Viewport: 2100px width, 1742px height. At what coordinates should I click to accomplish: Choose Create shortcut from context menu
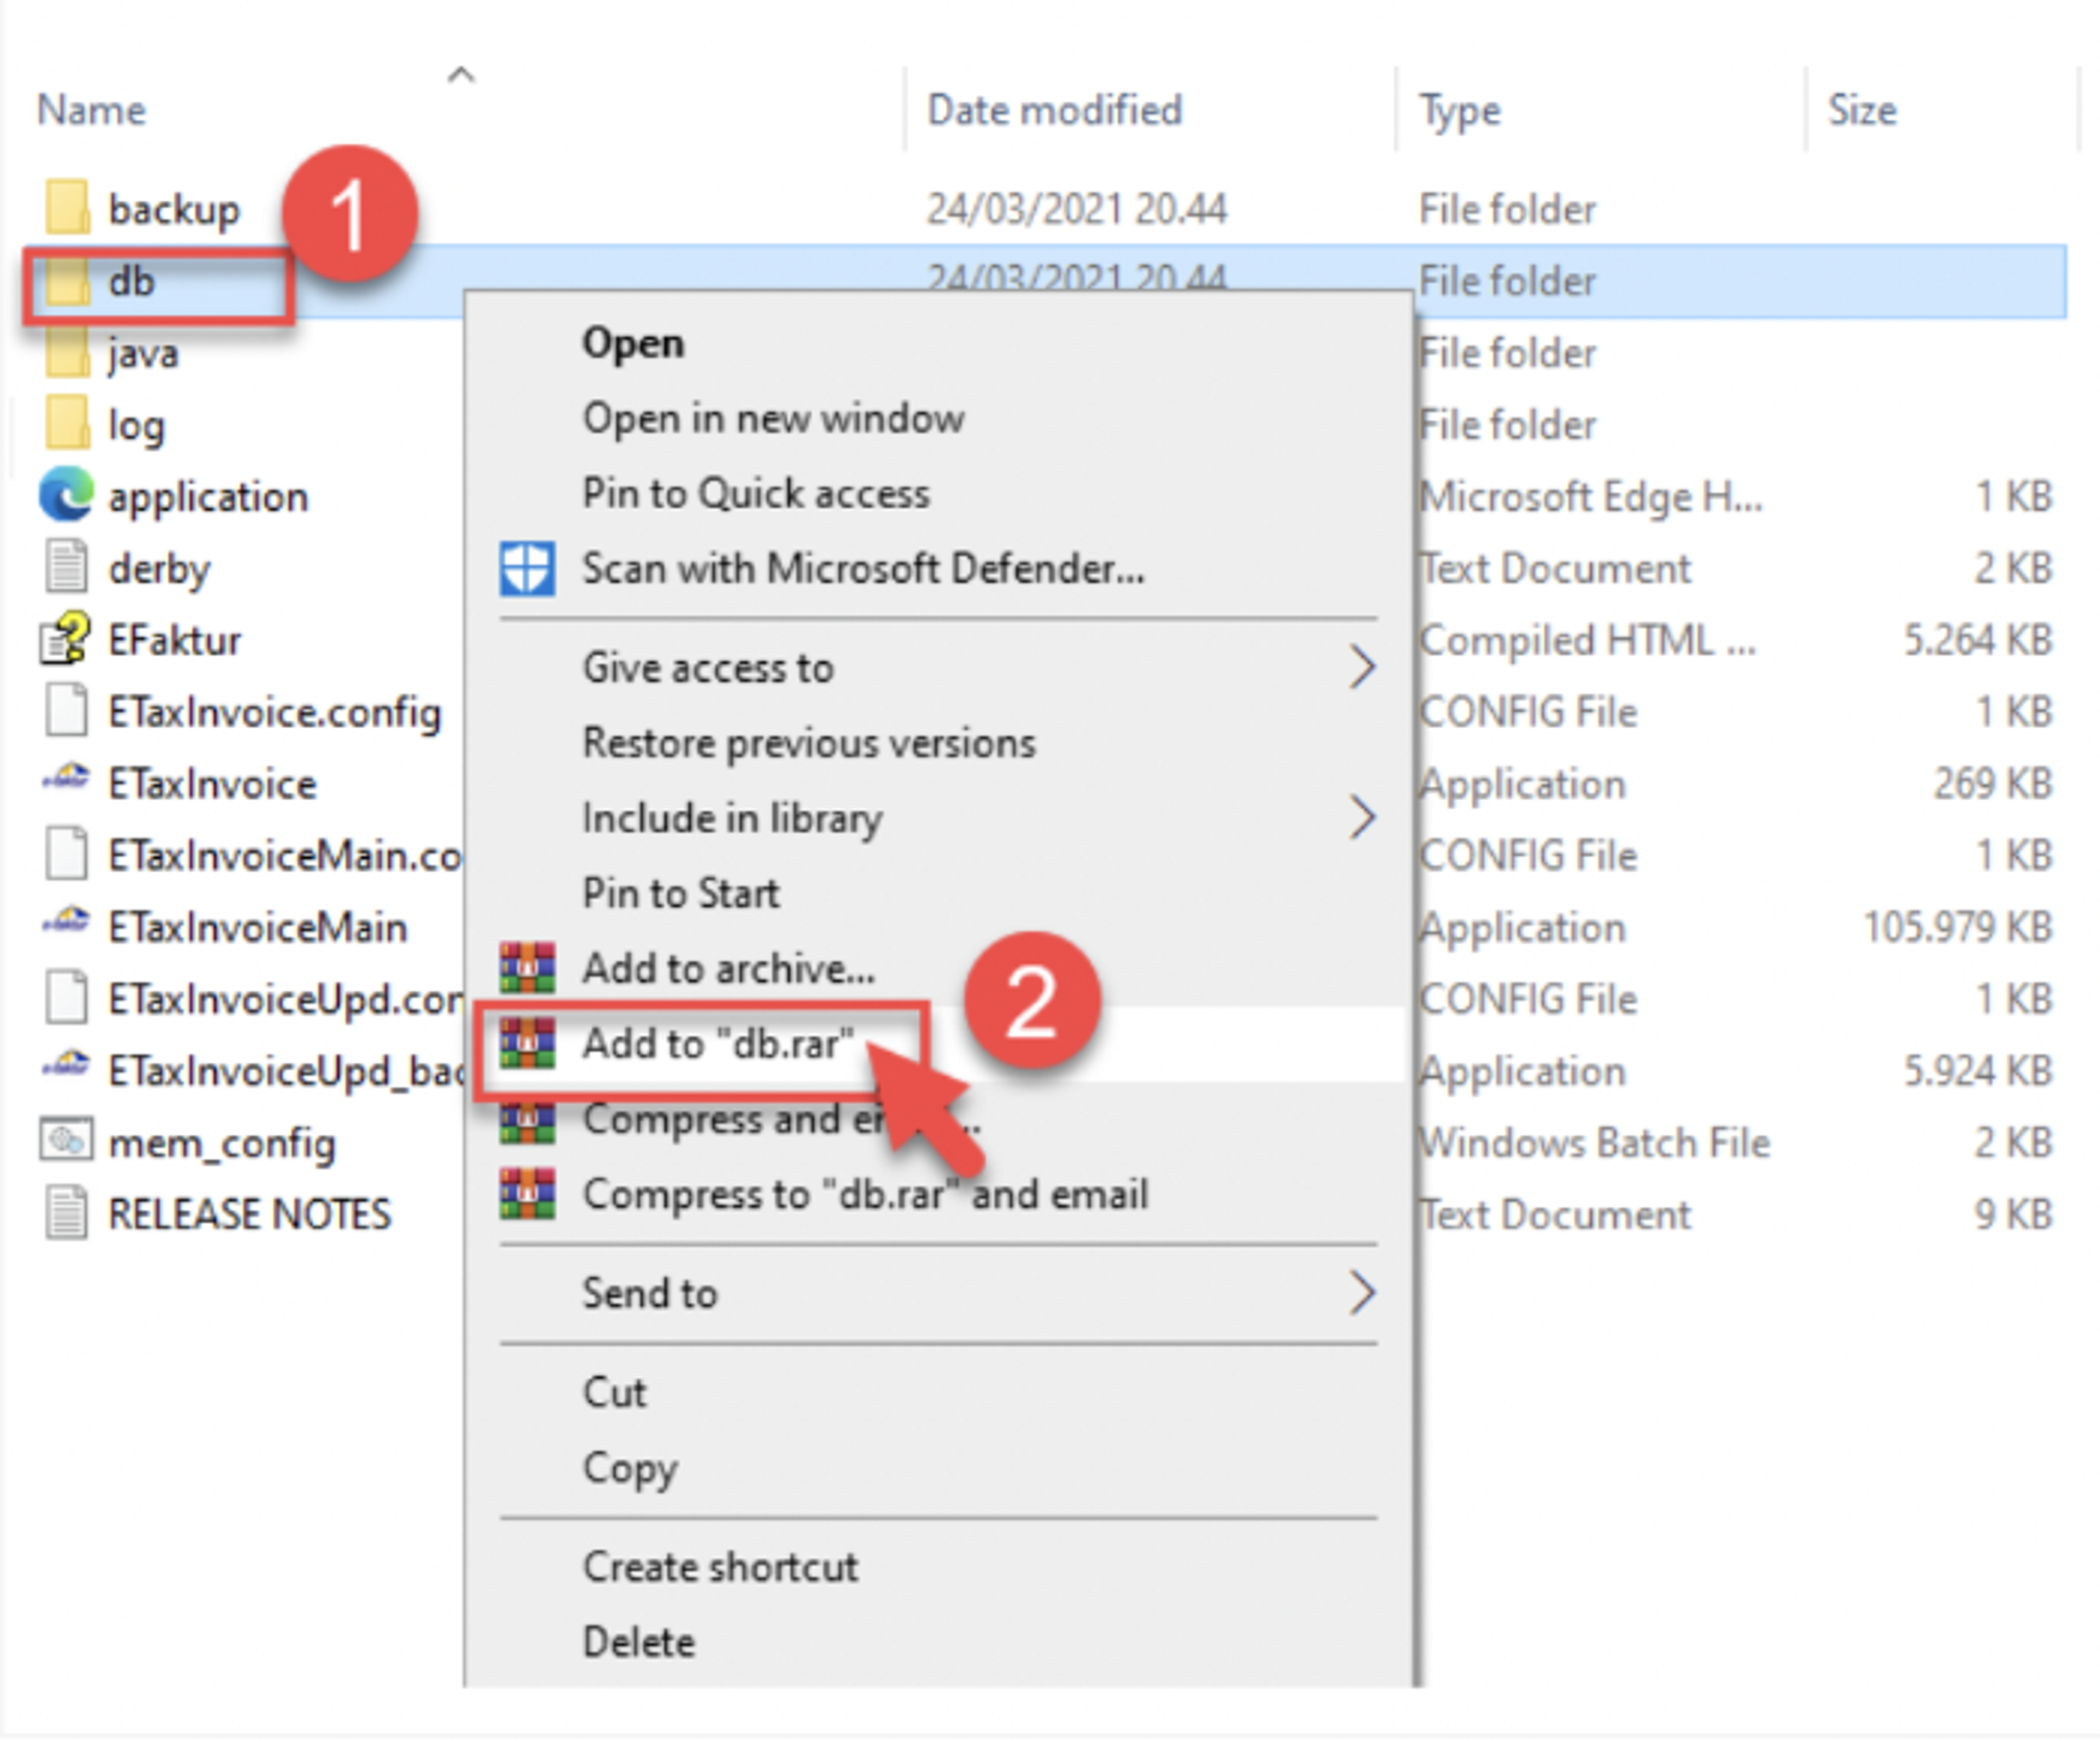point(720,1567)
